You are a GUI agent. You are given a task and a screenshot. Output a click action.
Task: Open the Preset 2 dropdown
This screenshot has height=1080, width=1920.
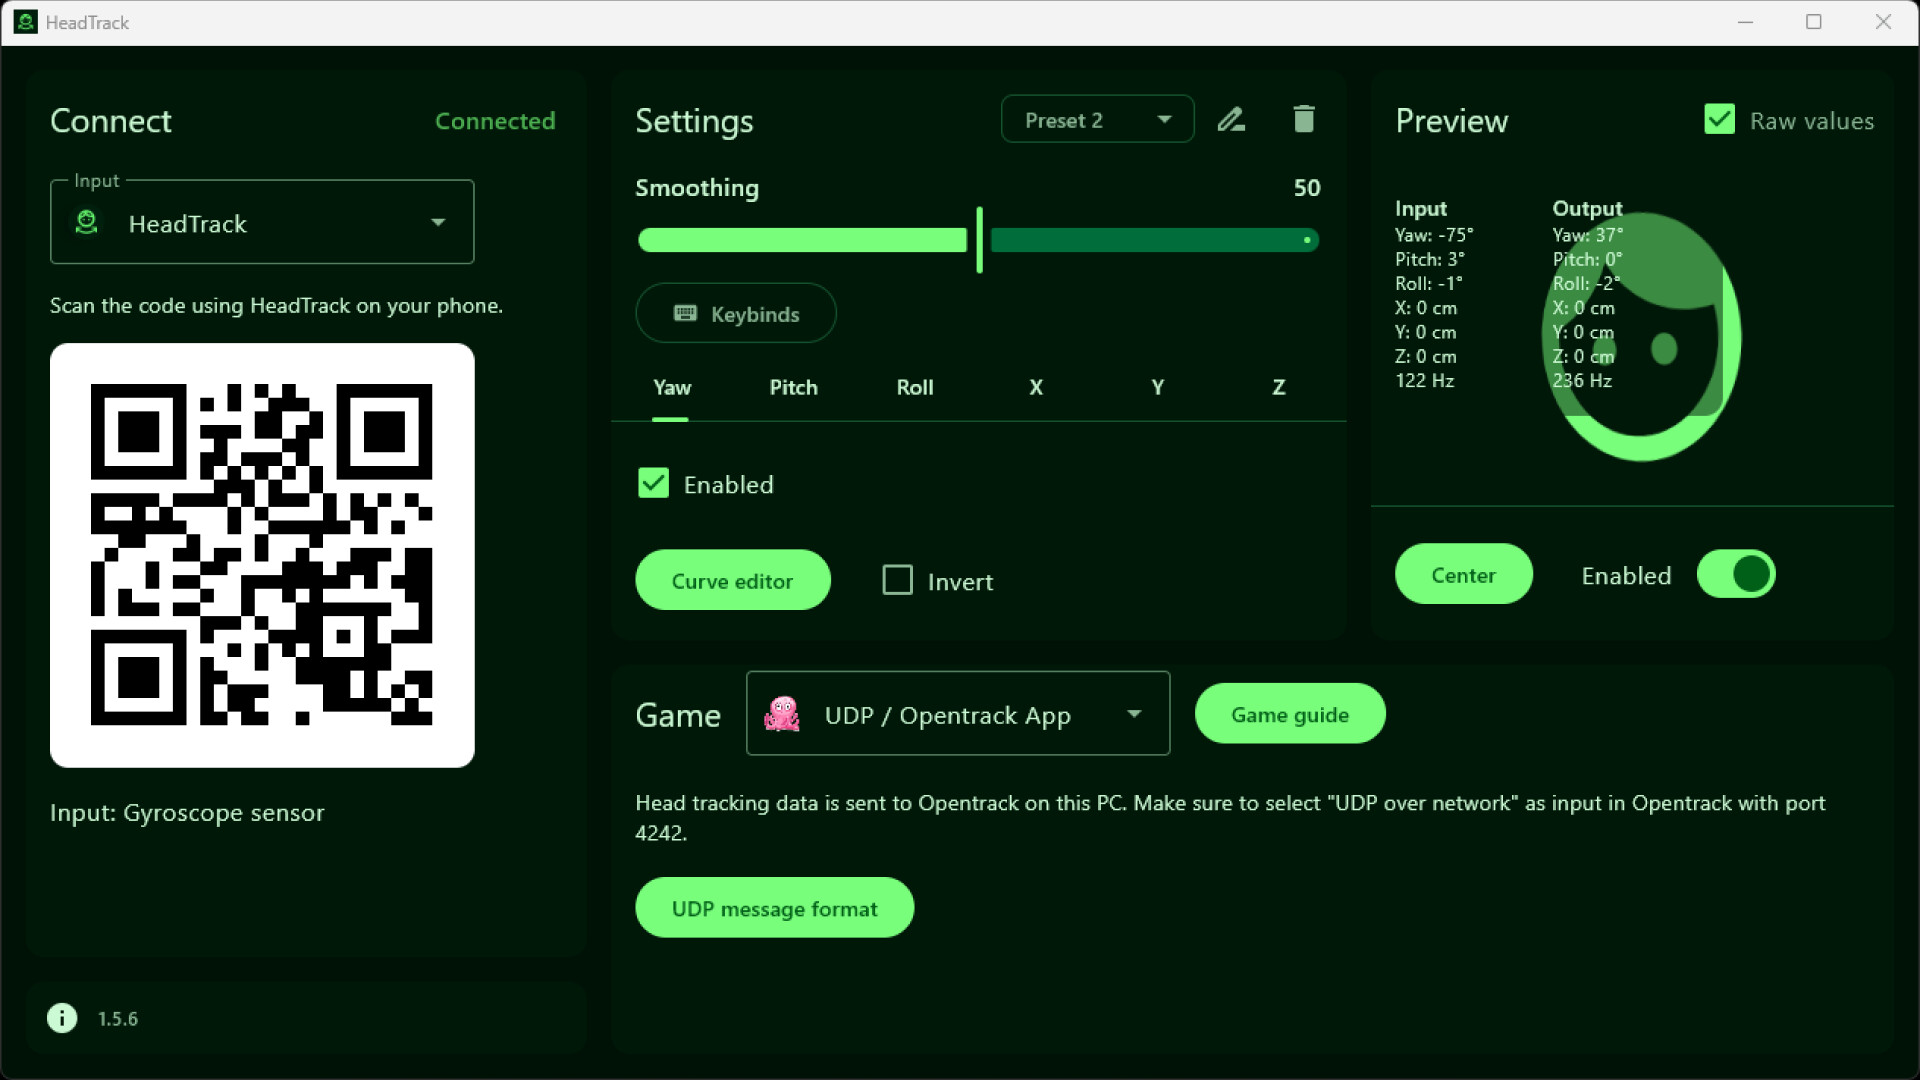click(1097, 120)
